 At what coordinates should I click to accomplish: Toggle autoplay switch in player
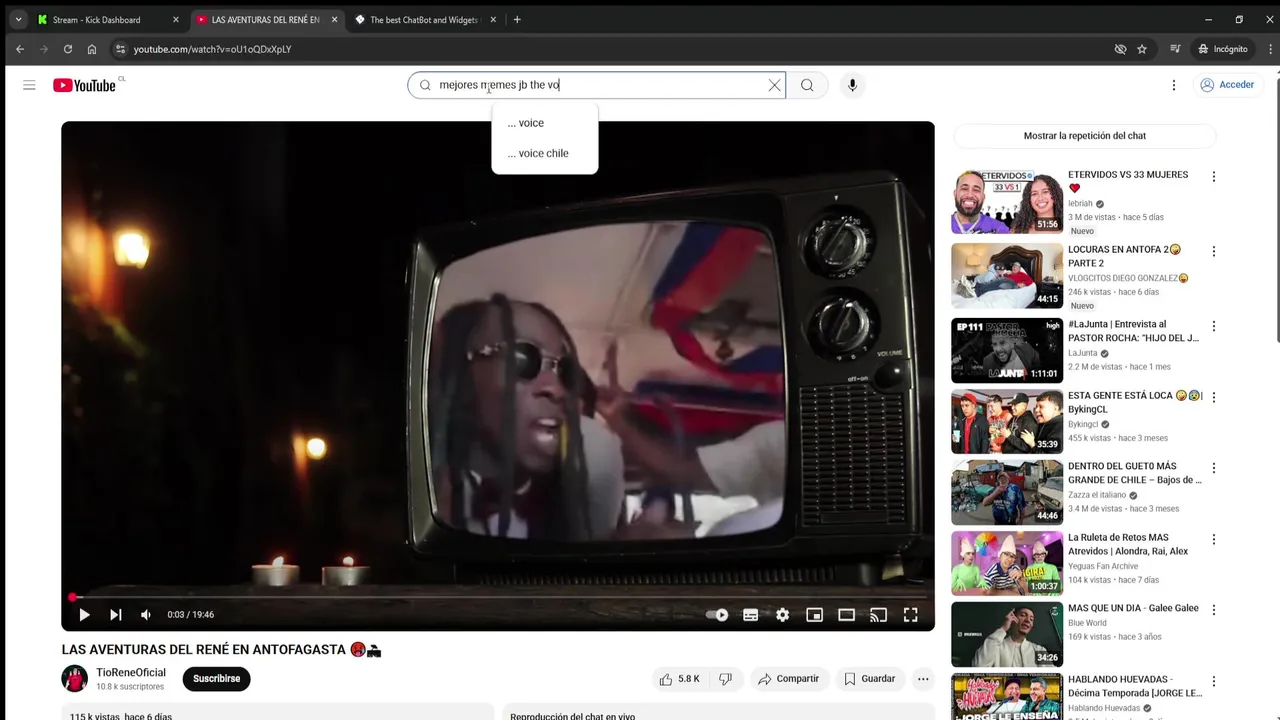tap(717, 615)
